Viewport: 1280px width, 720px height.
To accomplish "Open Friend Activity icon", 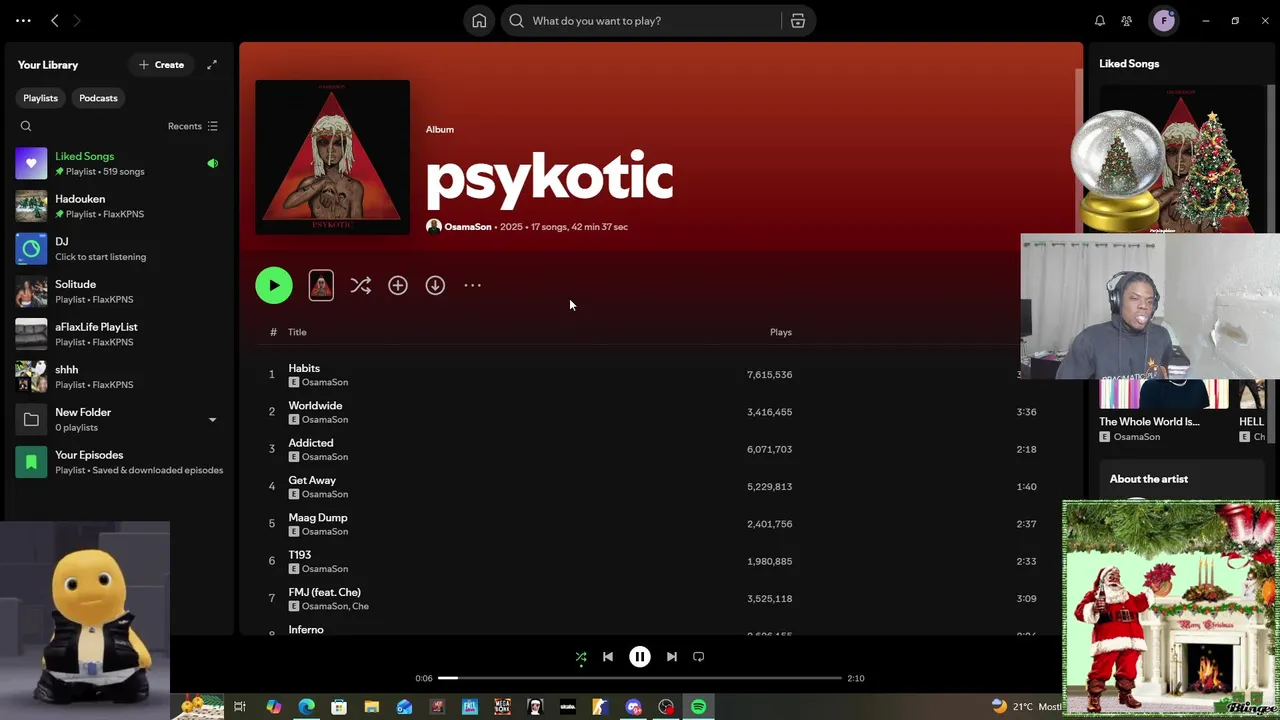I will [1127, 21].
